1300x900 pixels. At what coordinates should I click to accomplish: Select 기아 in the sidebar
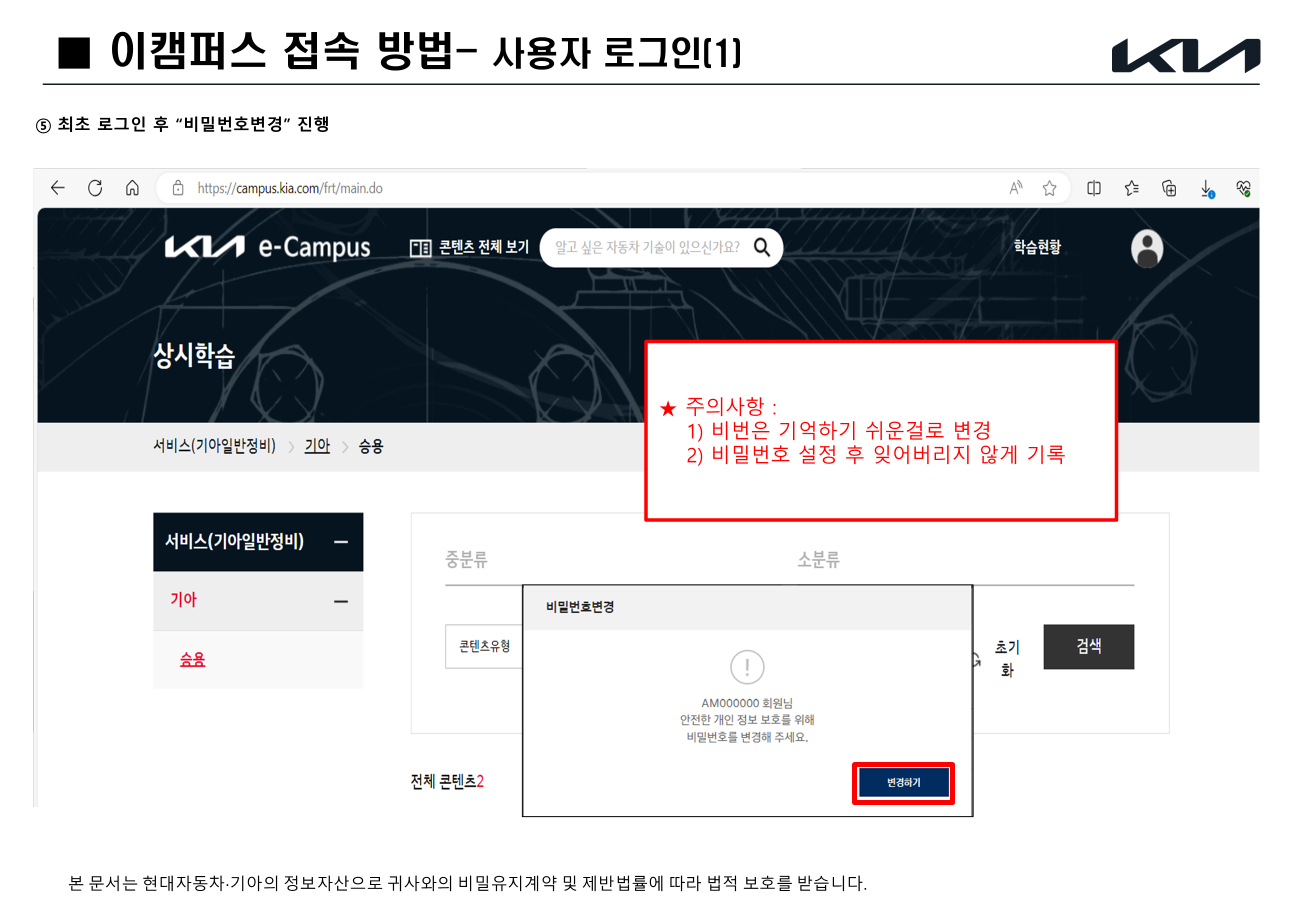pos(184,600)
